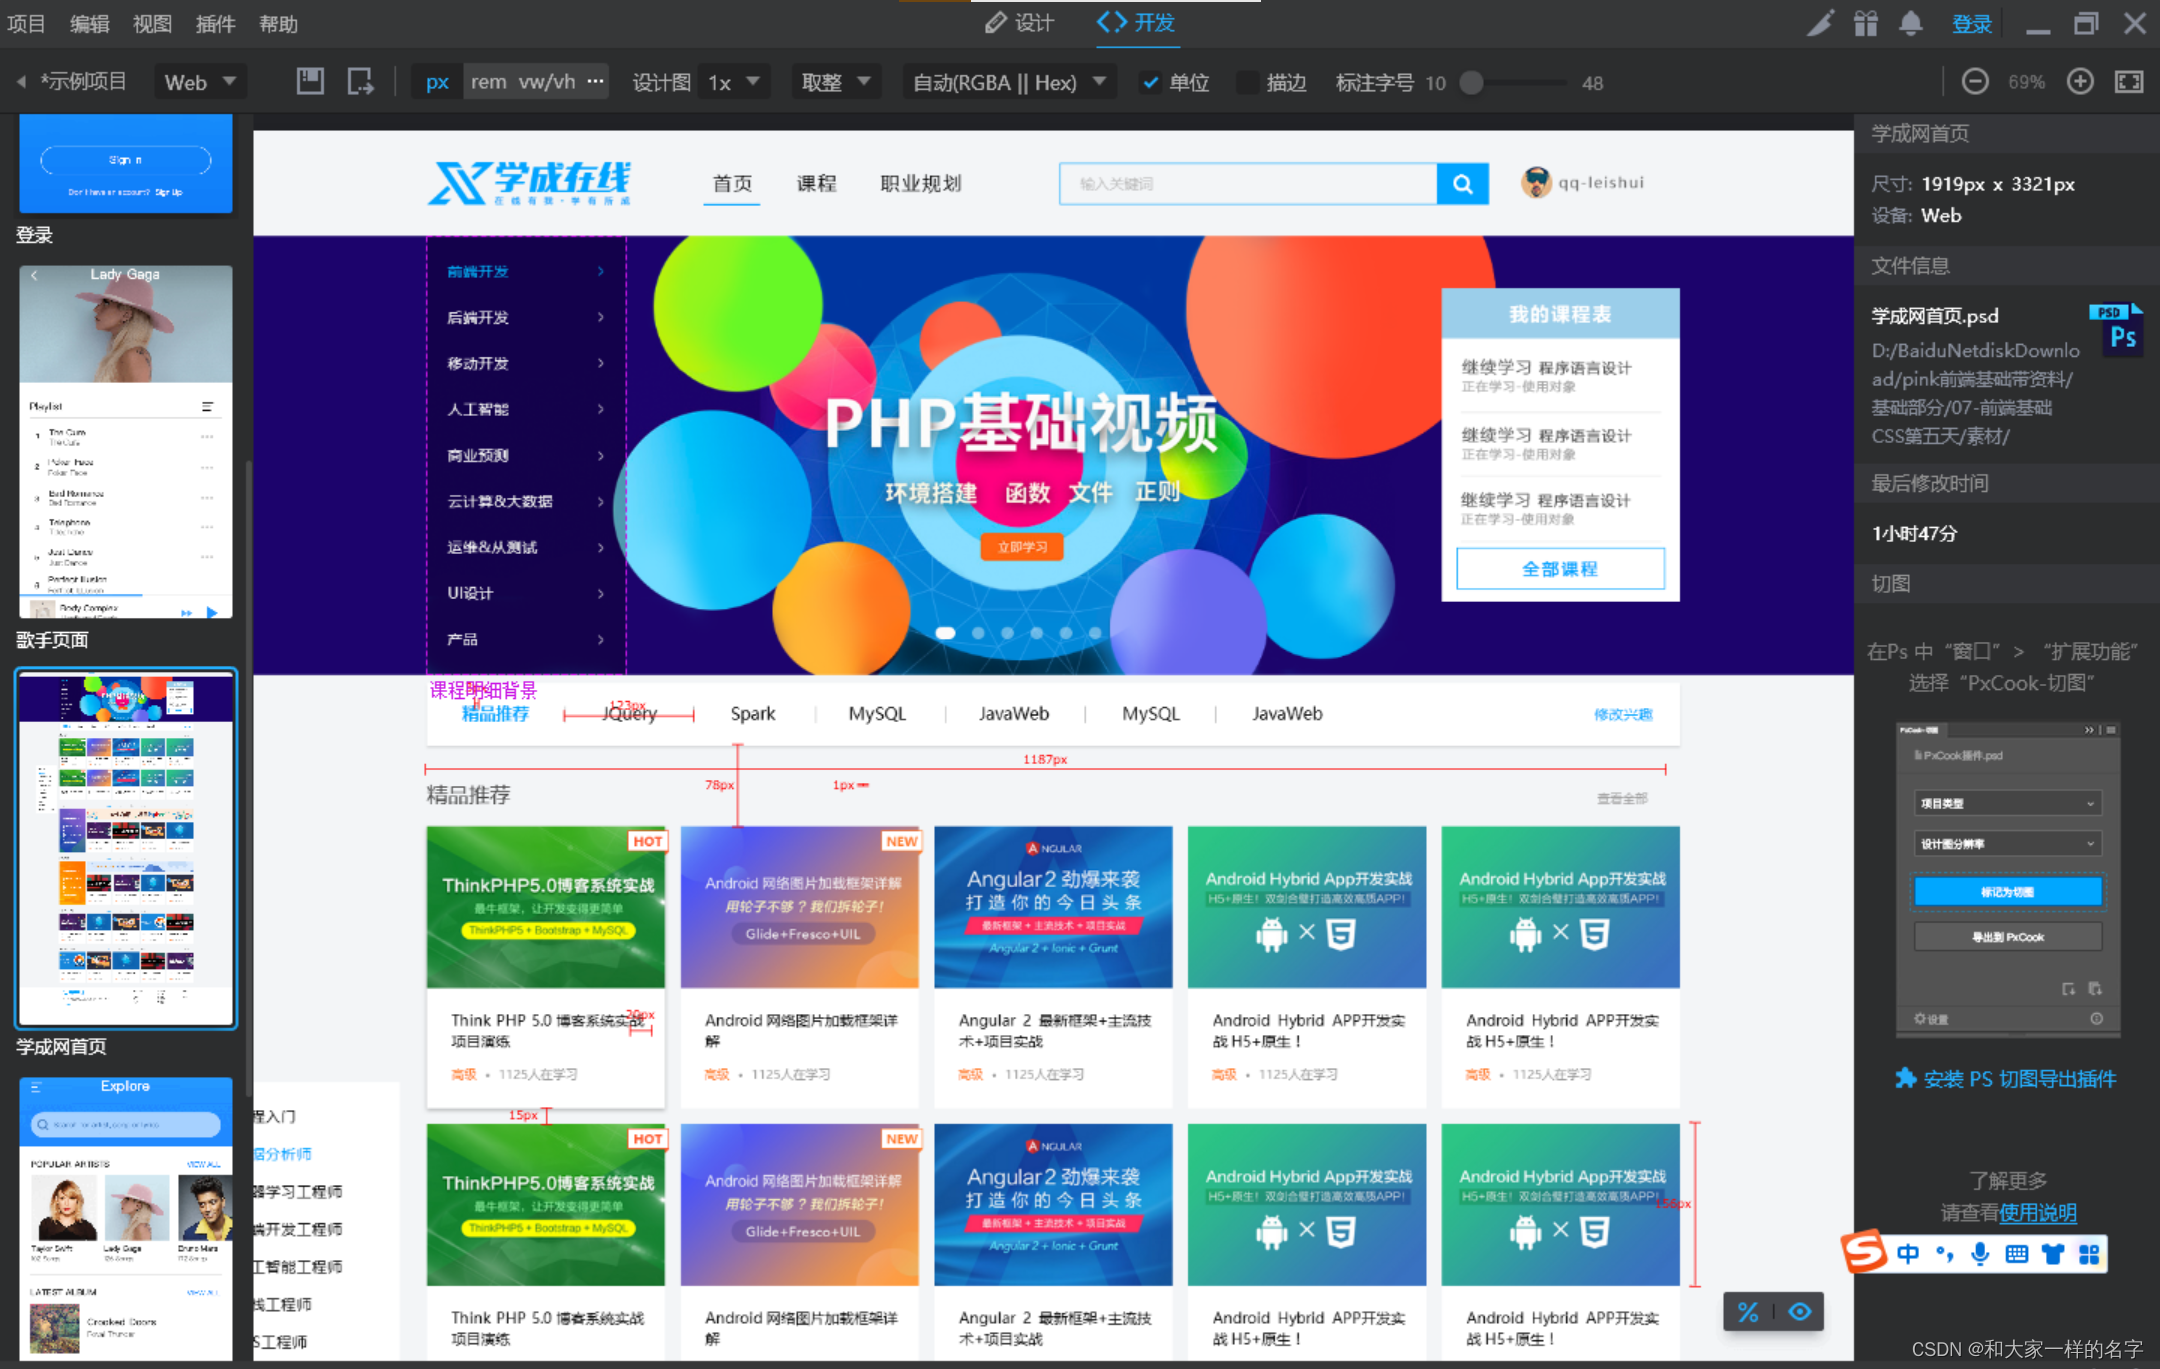Click the notification bell icon
Screen dimensions: 2160x1369
click(x=1910, y=23)
